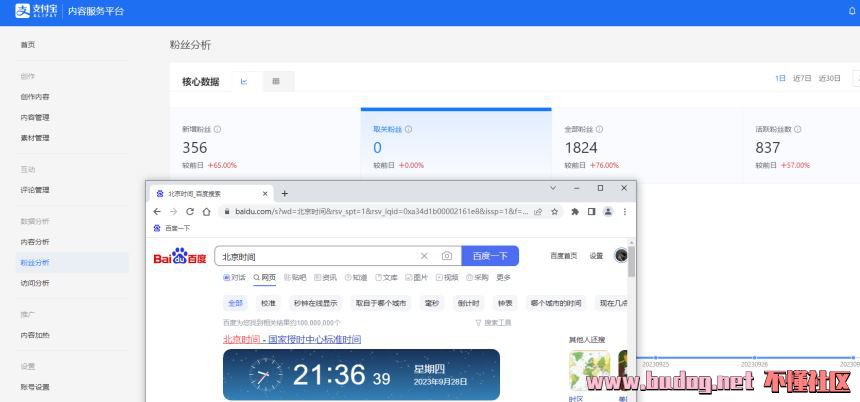Open 内容加热 in the sidebar
This screenshot has height=402, width=860.
(35, 335)
